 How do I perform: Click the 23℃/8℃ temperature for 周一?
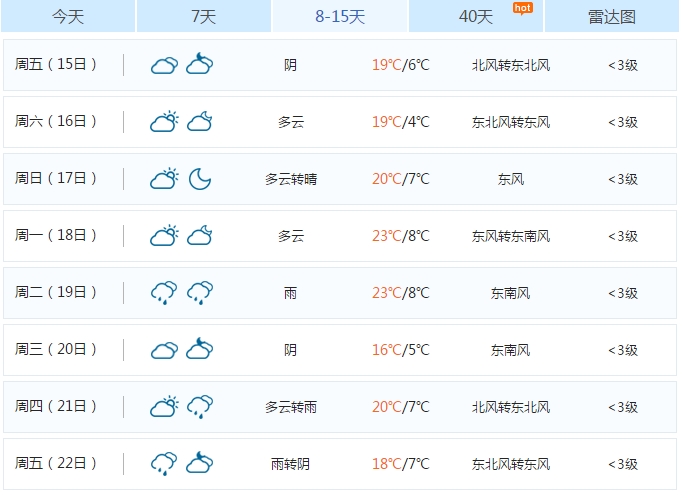pos(401,236)
